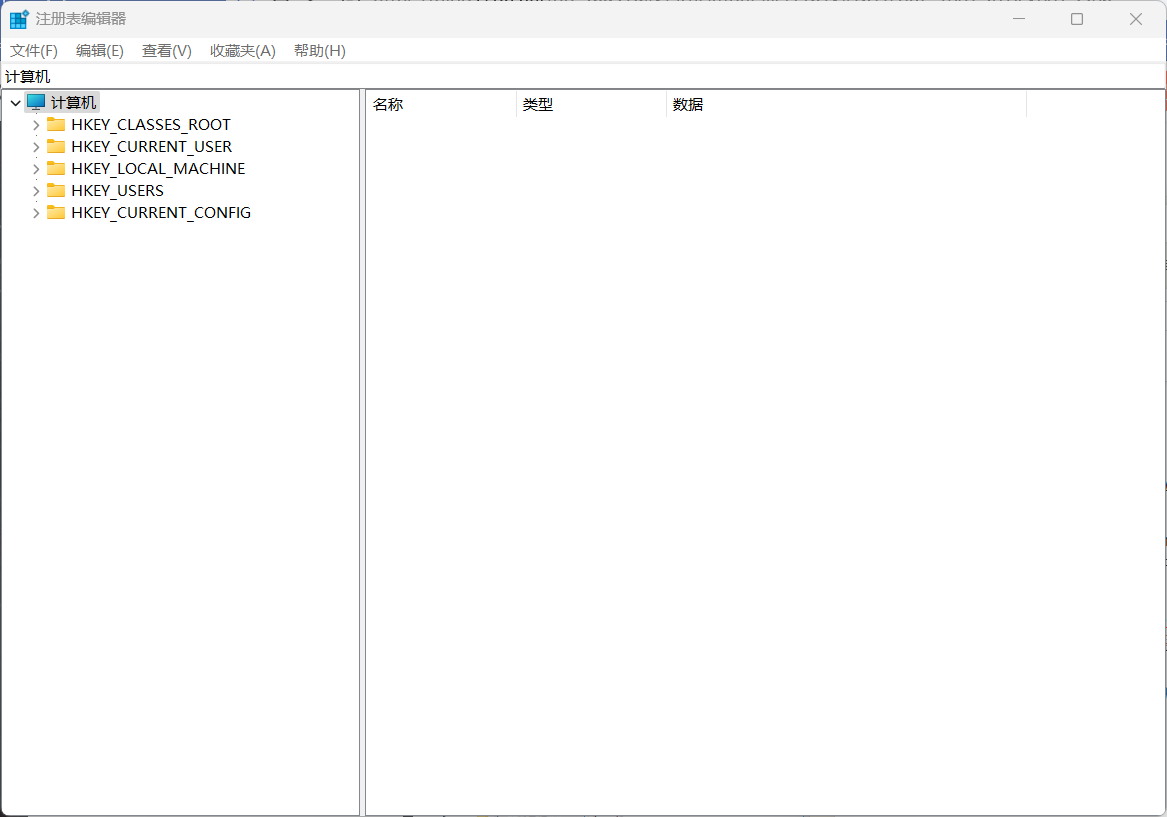Click the computer icon beside 计算机 node

point(36,102)
